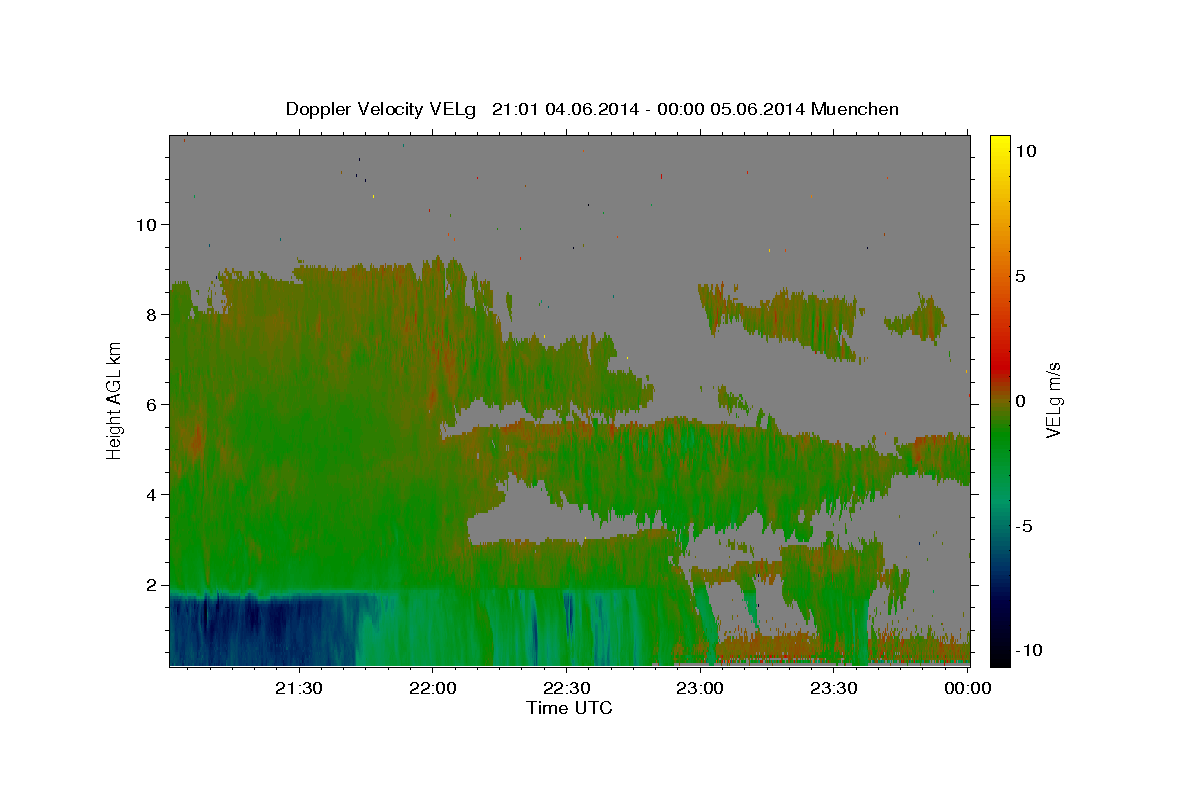Click the colorbar value label 0
This screenshot has width=1200, height=800.
(x=1020, y=400)
